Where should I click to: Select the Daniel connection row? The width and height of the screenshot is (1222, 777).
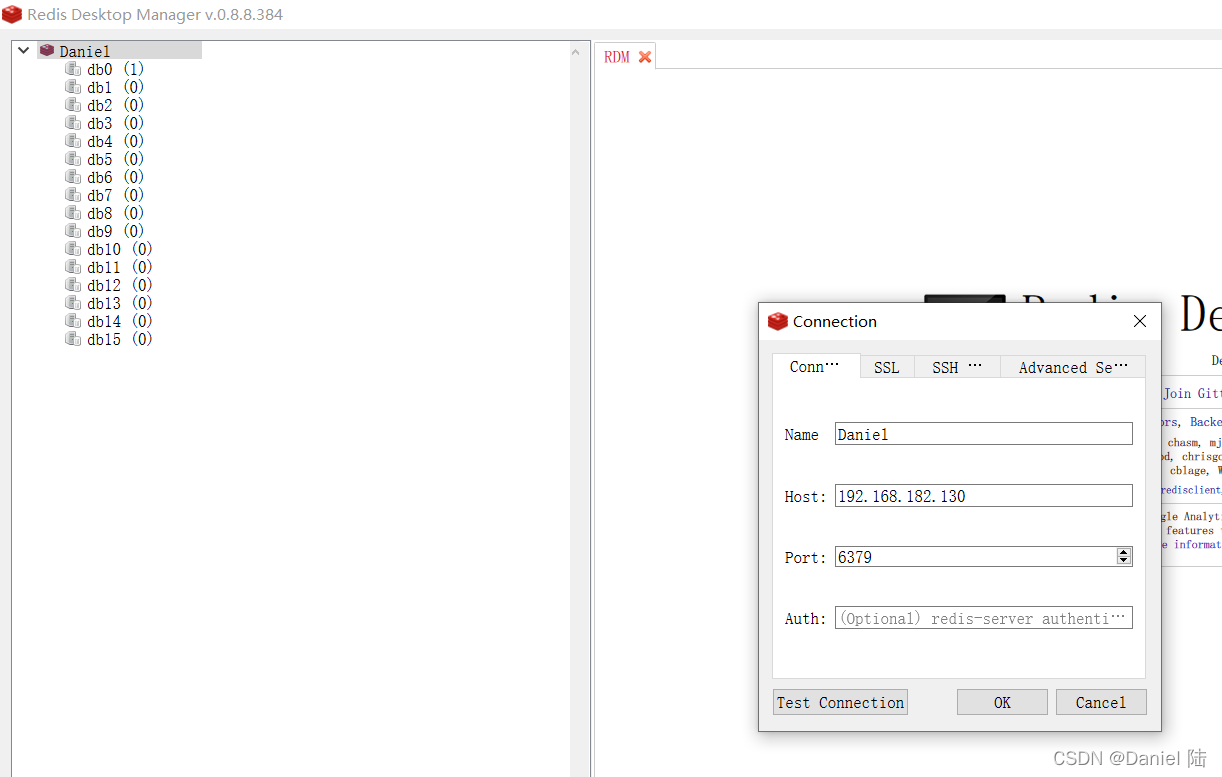point(119,50)
